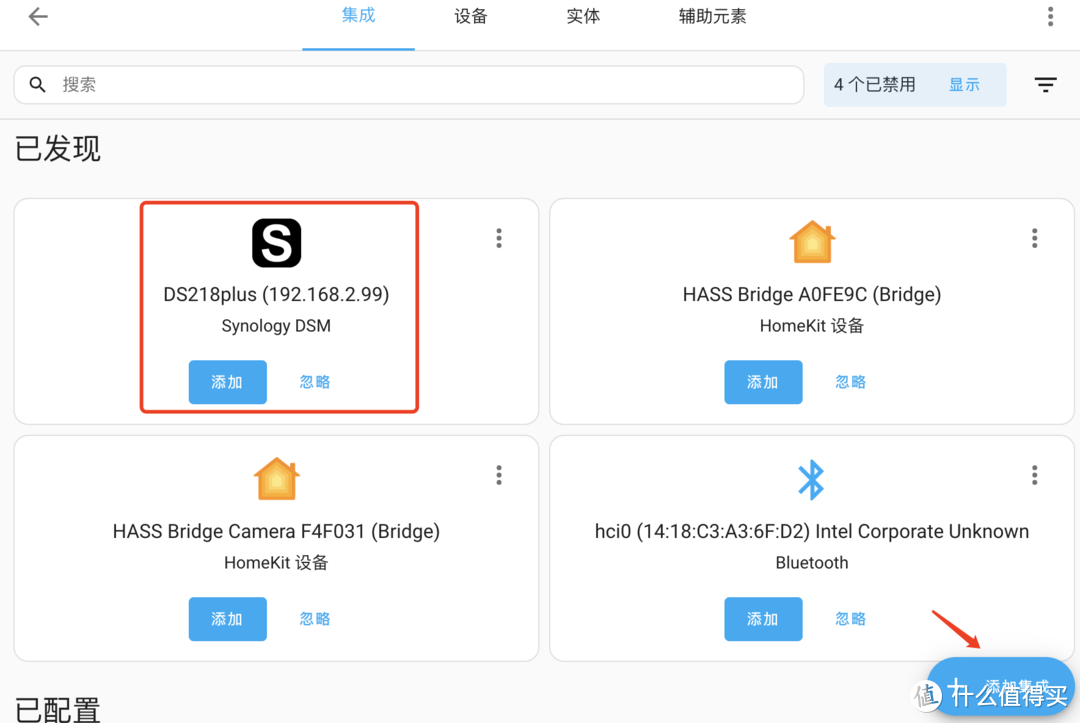Open options menu on the DS218plus card

[x=498, y=238]
